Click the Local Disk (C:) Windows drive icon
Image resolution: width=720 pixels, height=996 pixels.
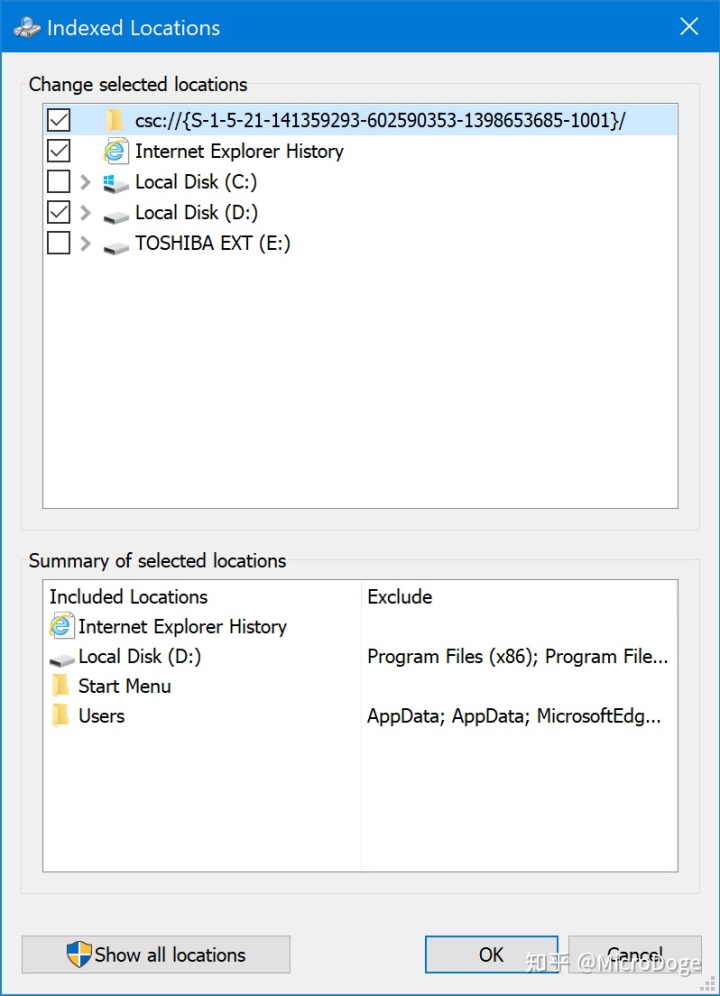(116, 183)
